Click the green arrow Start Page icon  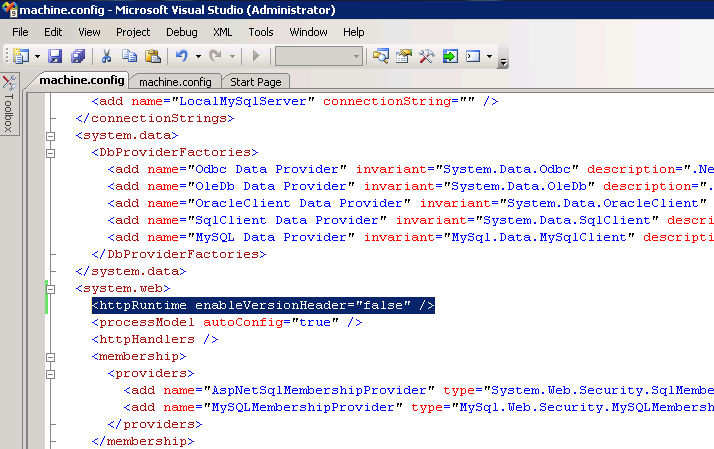tap(450, 56)
